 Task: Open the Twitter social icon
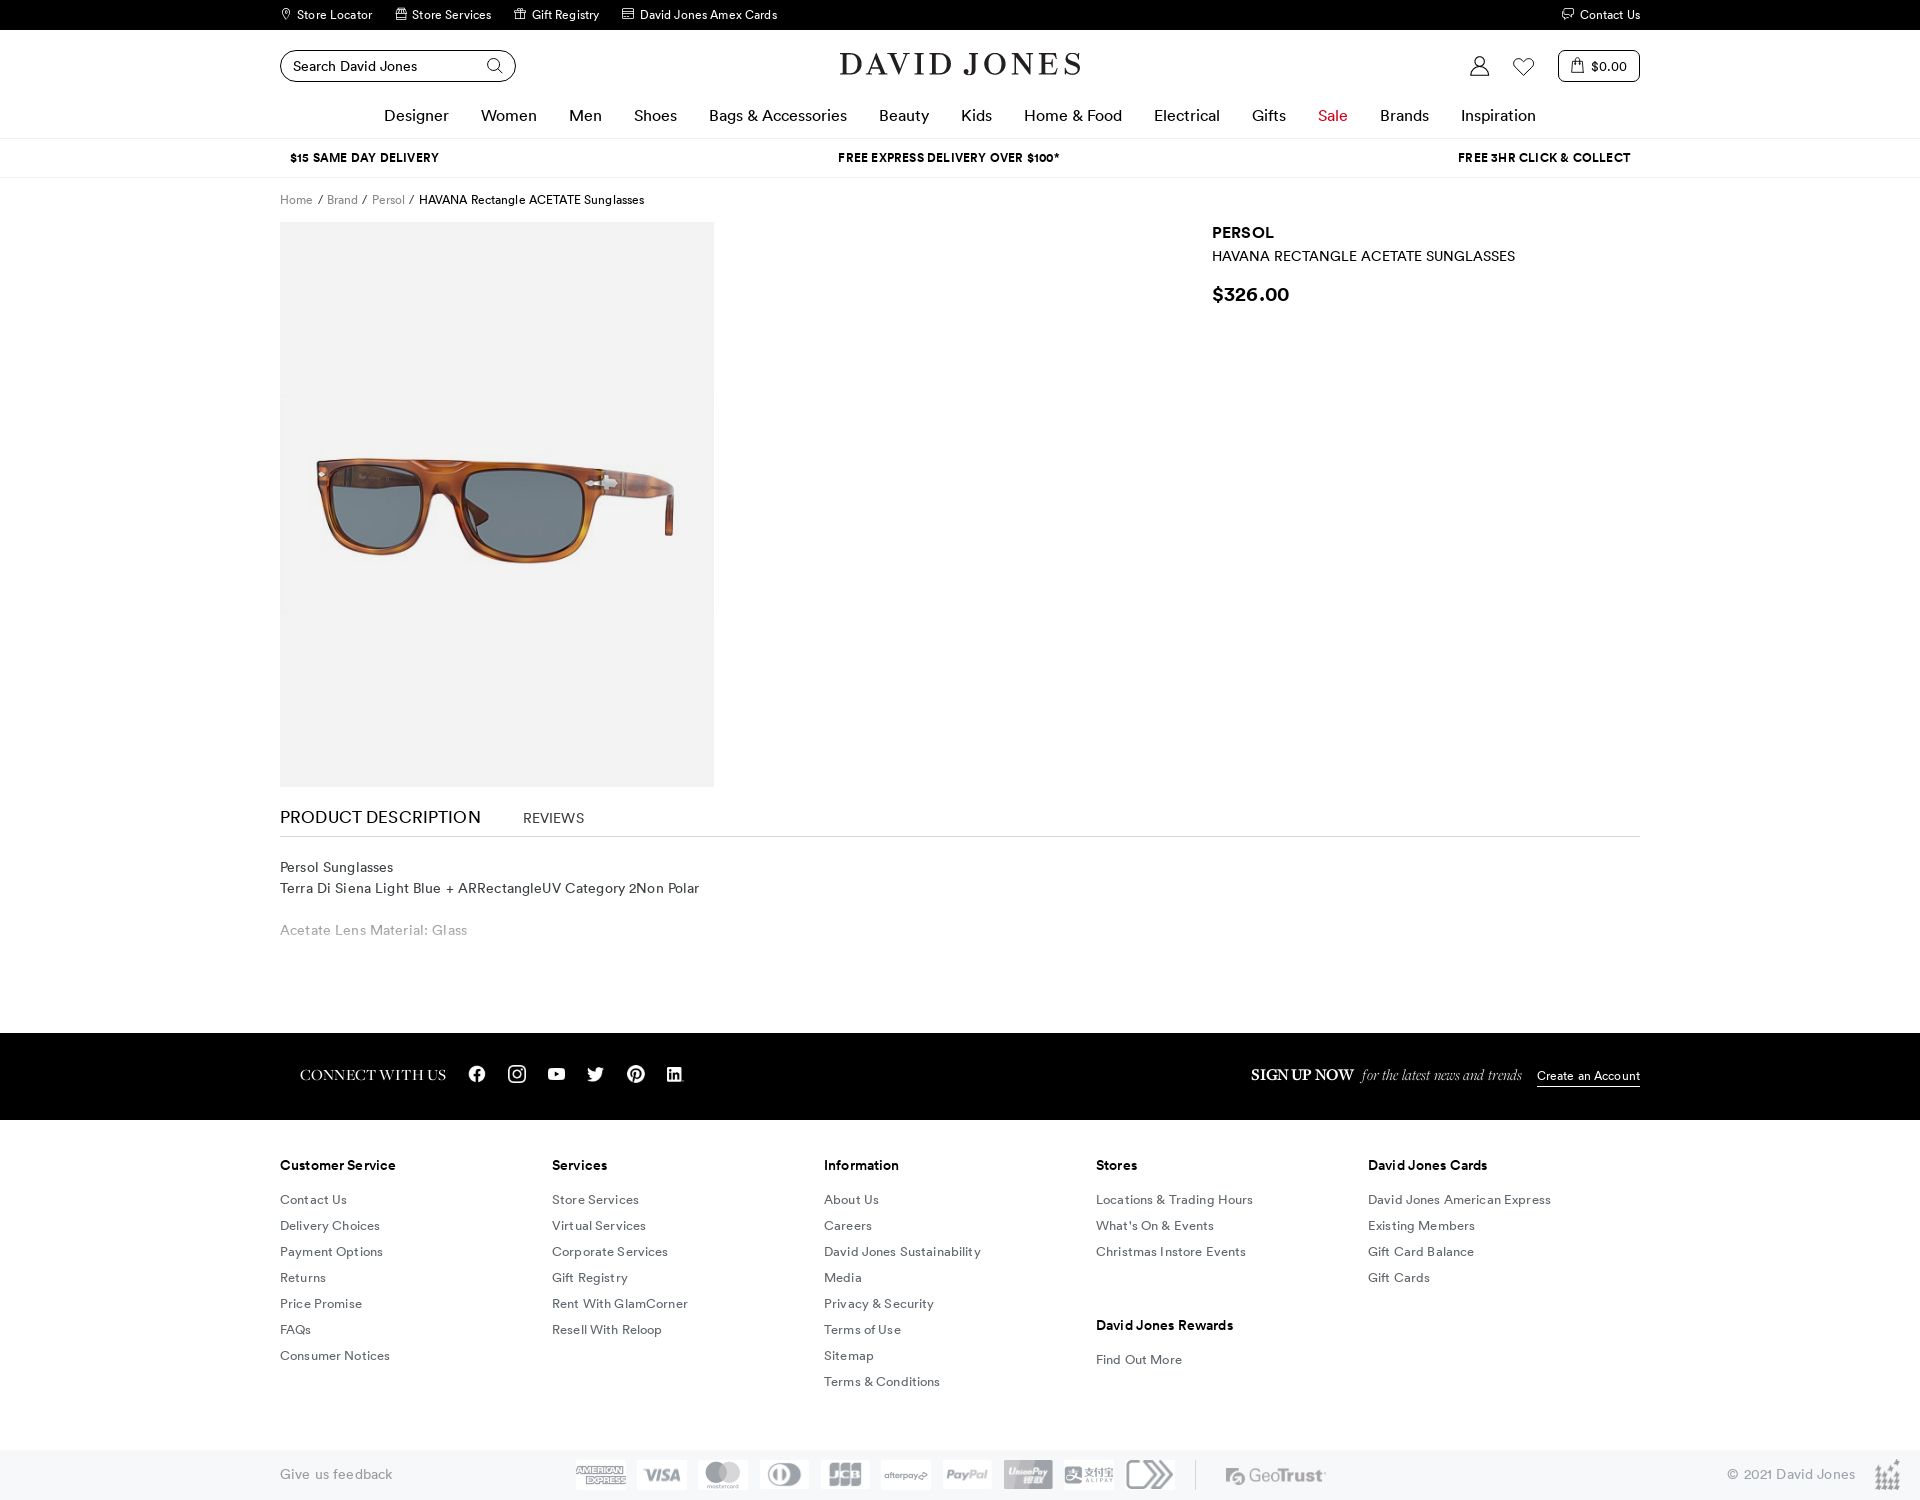[596, 1074]
